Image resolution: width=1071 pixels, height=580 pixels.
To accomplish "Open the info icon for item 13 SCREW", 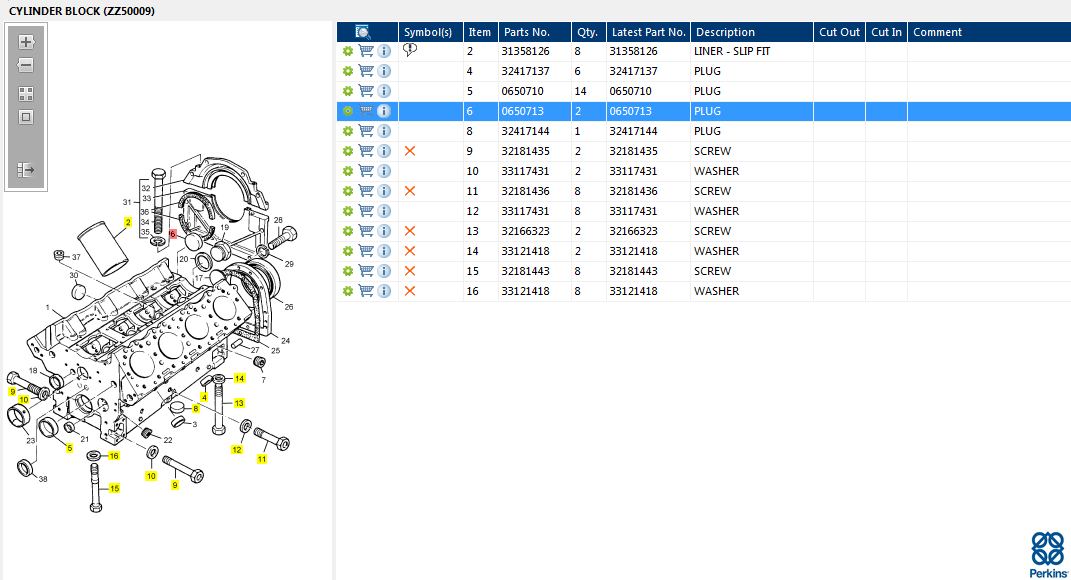I will (384, 231).
